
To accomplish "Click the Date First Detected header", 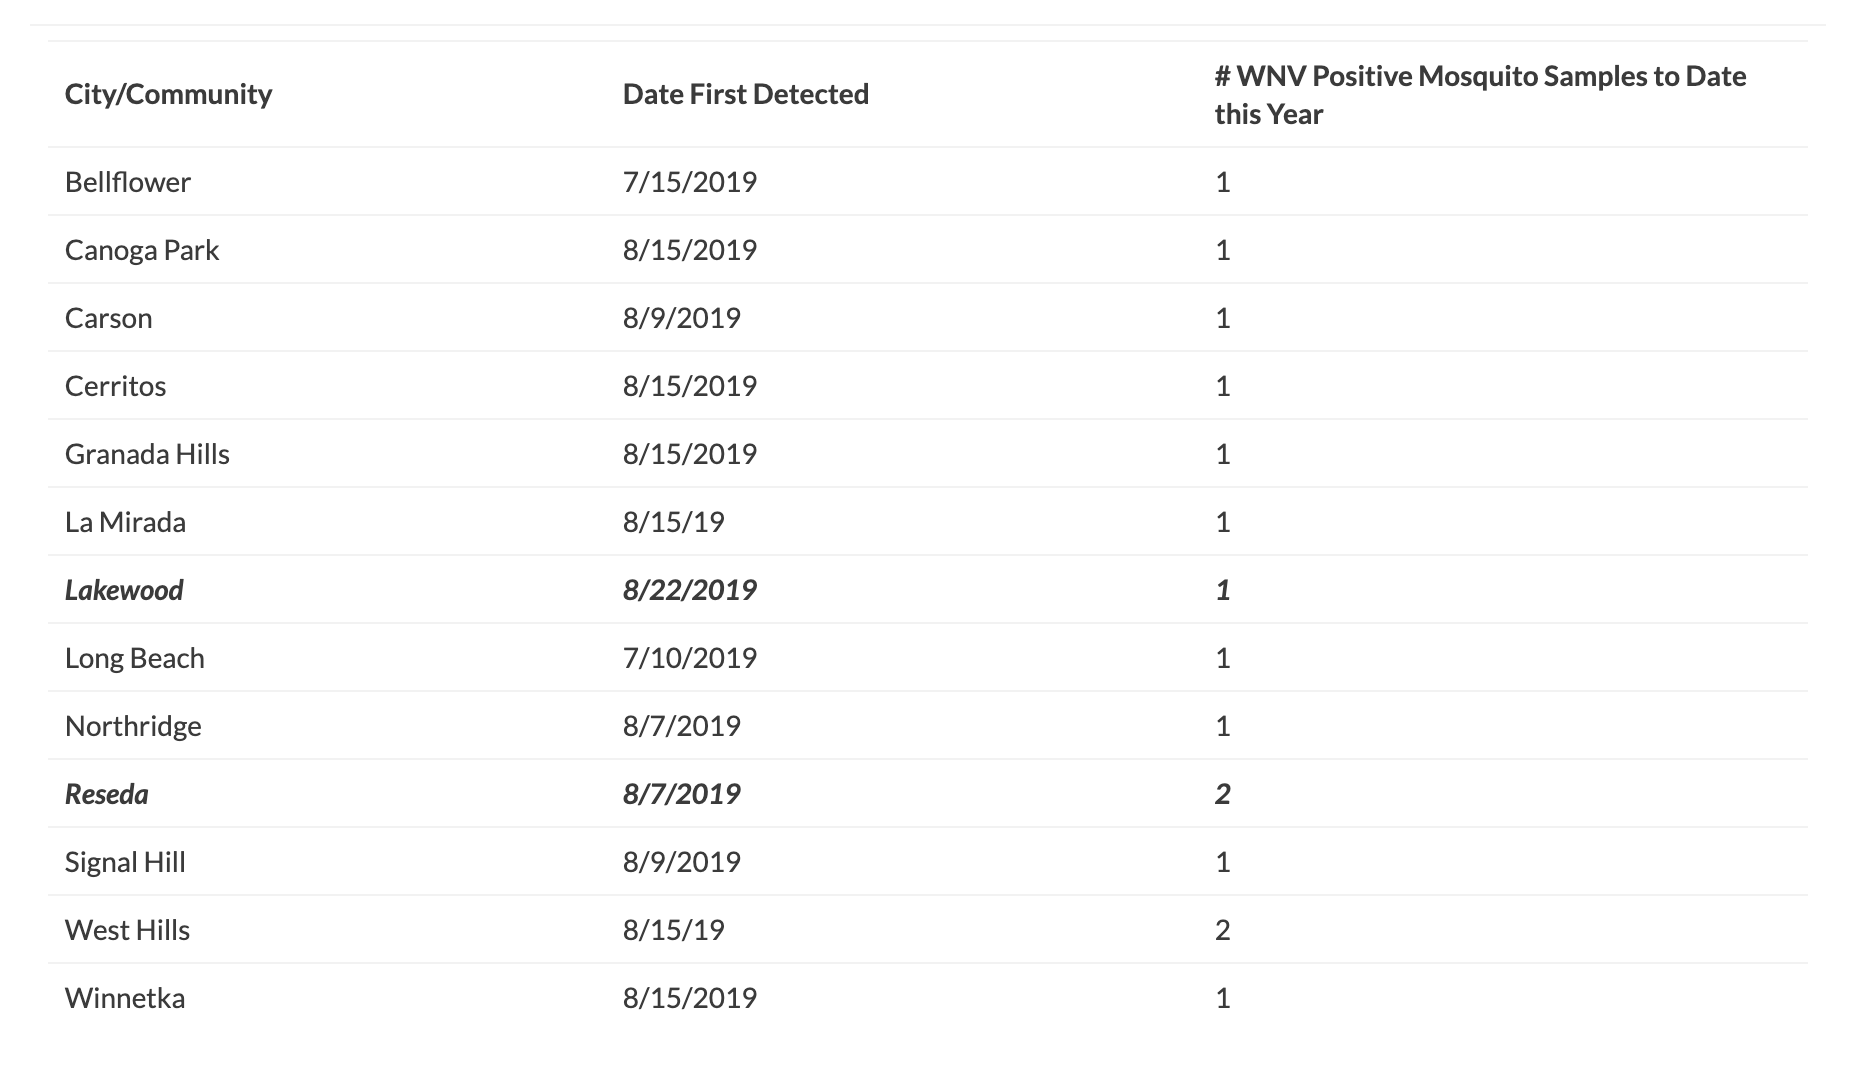I will coord(745,94).
